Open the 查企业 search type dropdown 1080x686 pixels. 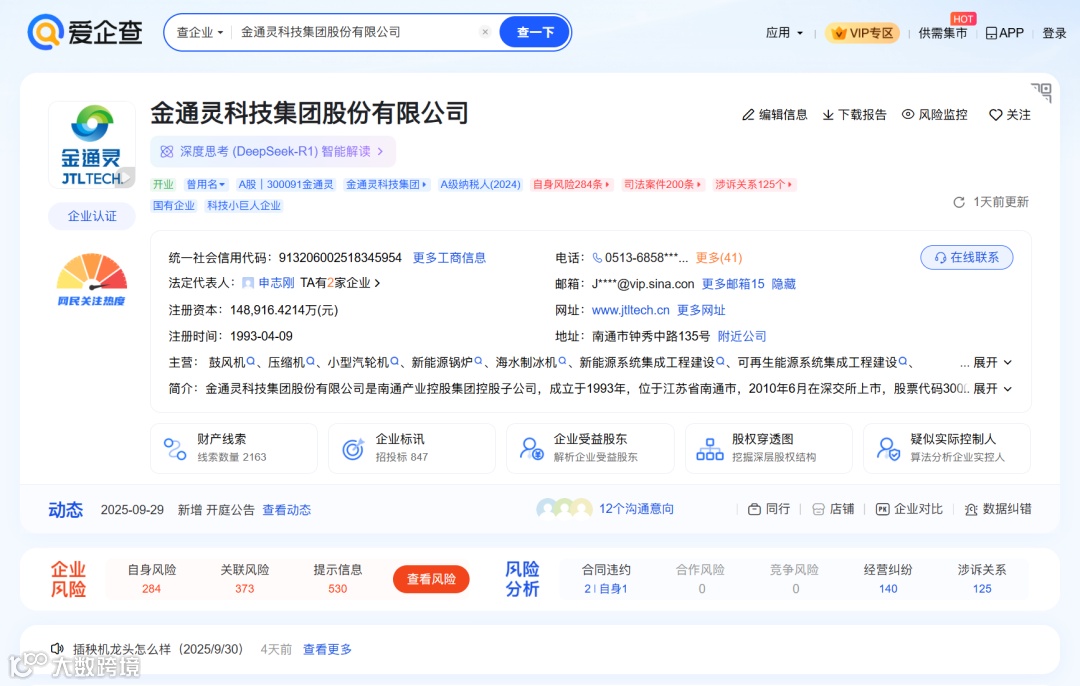click(200, 32)
